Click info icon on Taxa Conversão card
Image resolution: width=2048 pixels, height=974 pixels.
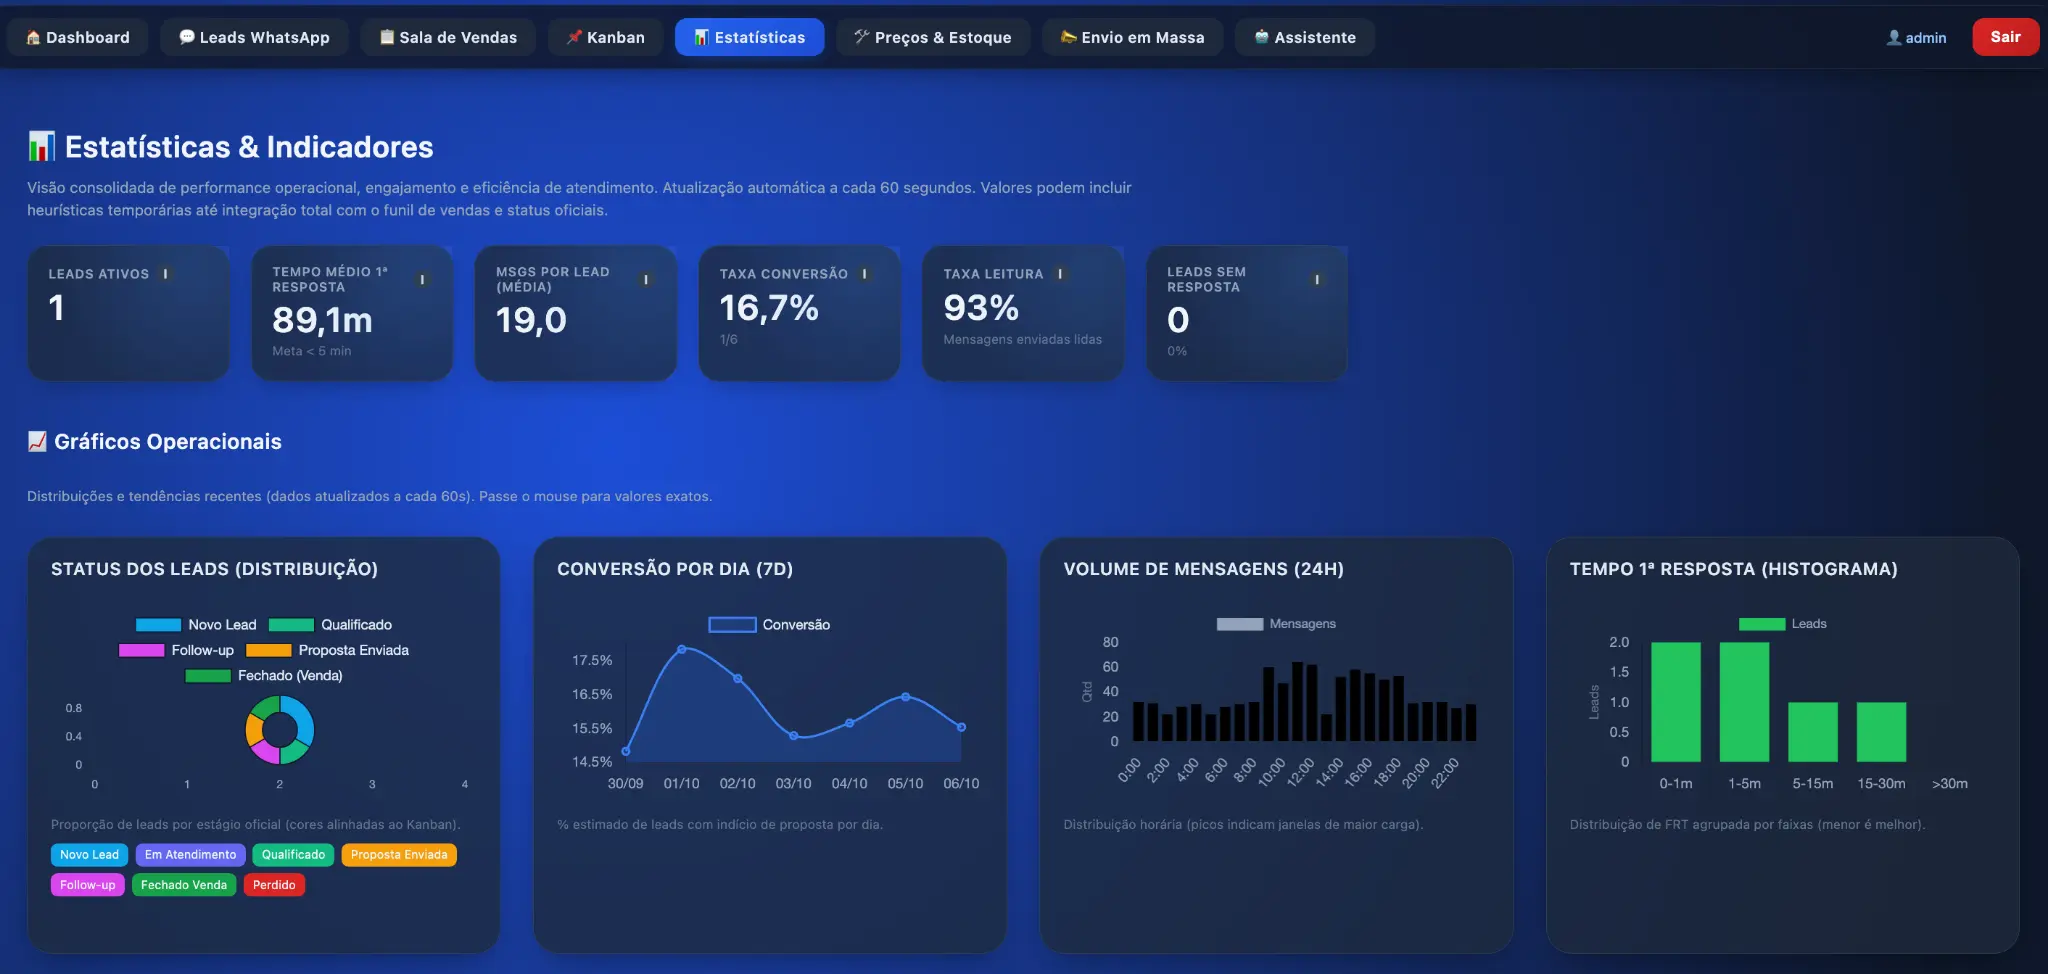pos(864,274)
